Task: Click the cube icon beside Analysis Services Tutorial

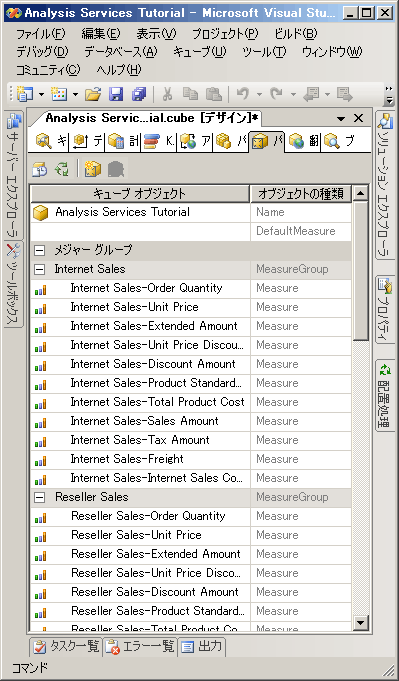Action: pos(40,213)
